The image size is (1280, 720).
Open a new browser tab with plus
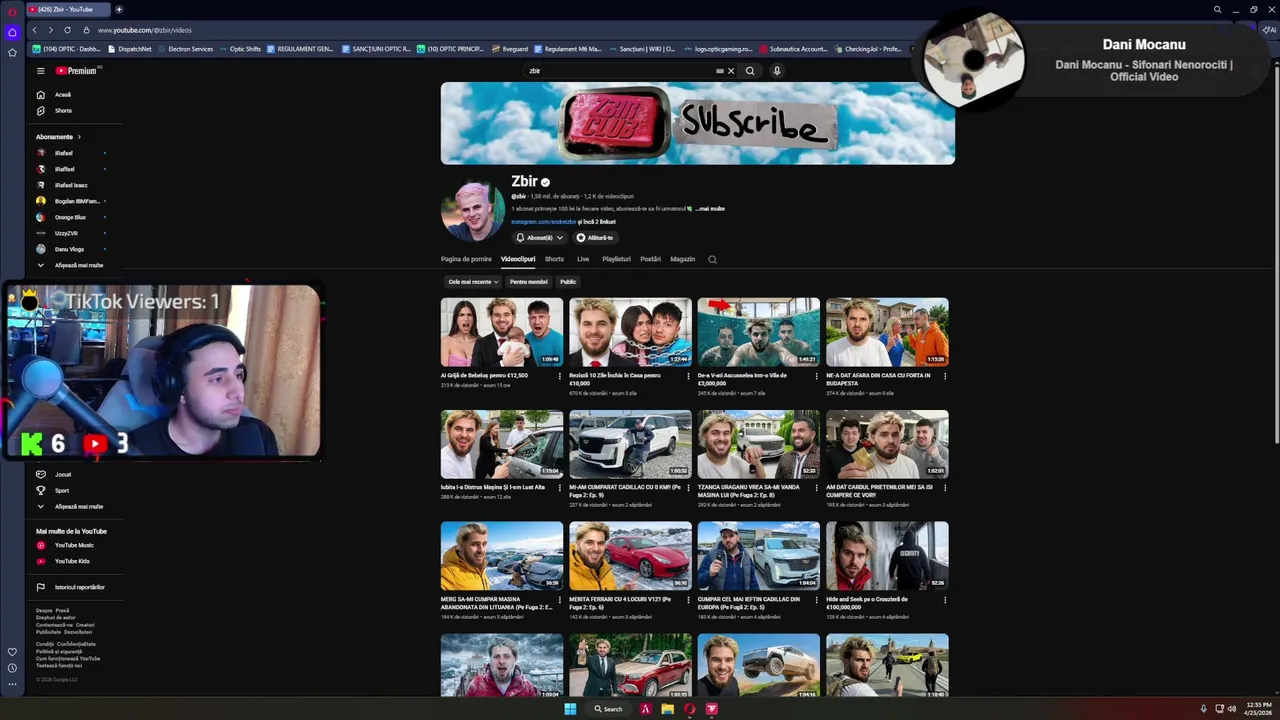(x=118, y=9)
